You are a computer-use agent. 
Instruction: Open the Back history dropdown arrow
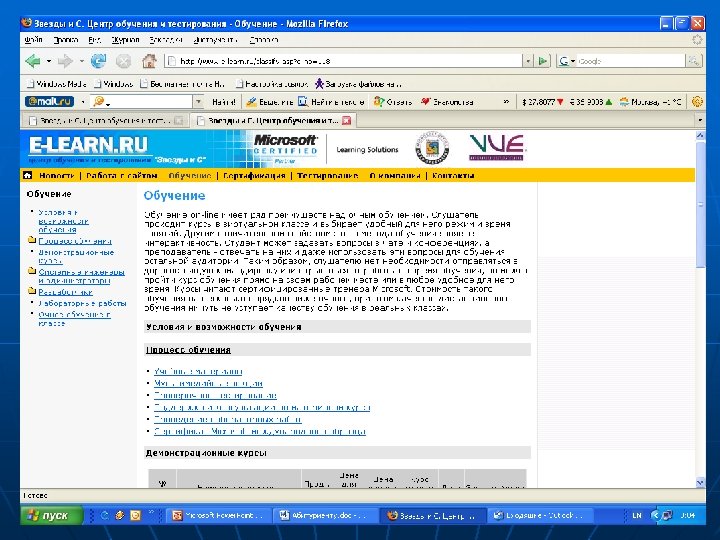coord(48,61)
